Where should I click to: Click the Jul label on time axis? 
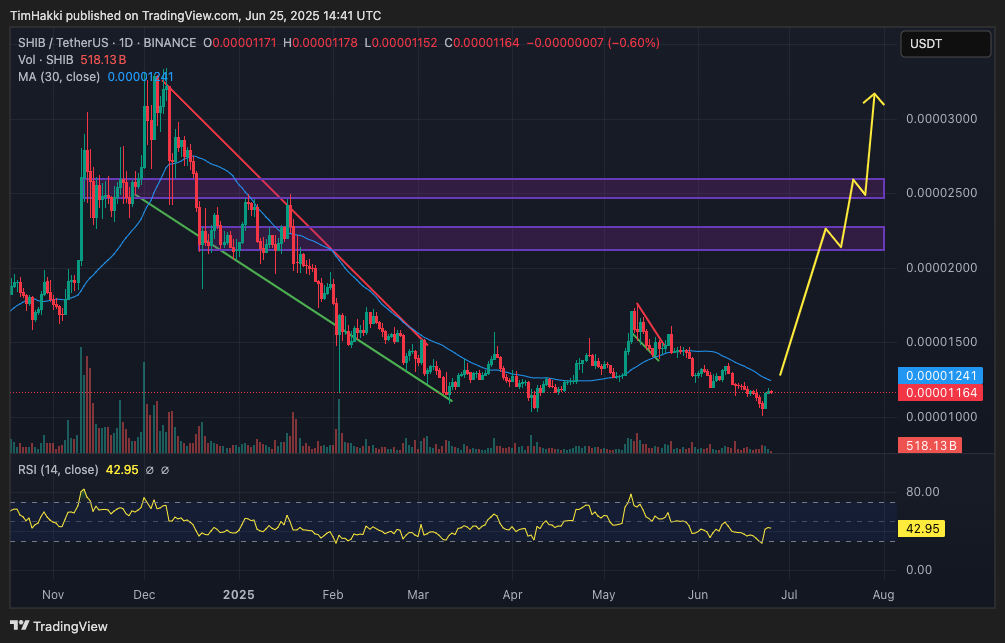pos(789,595)
